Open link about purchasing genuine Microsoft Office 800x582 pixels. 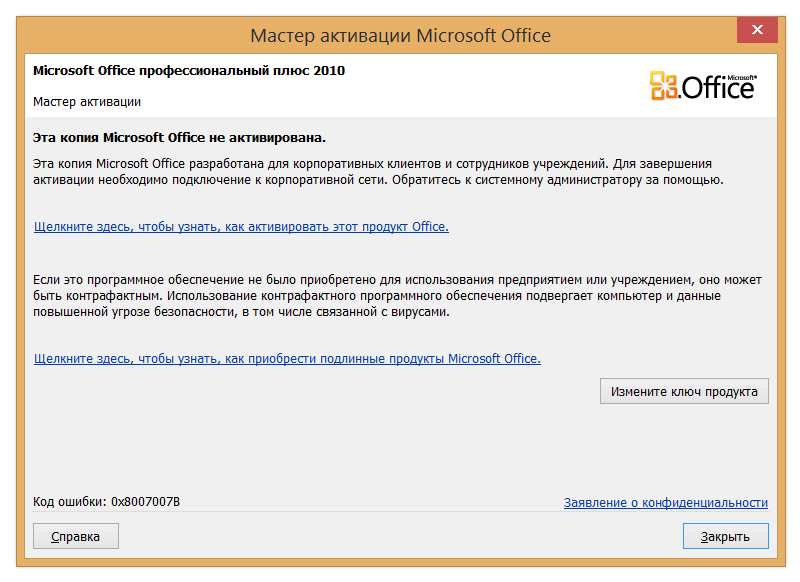coord(287,359)
